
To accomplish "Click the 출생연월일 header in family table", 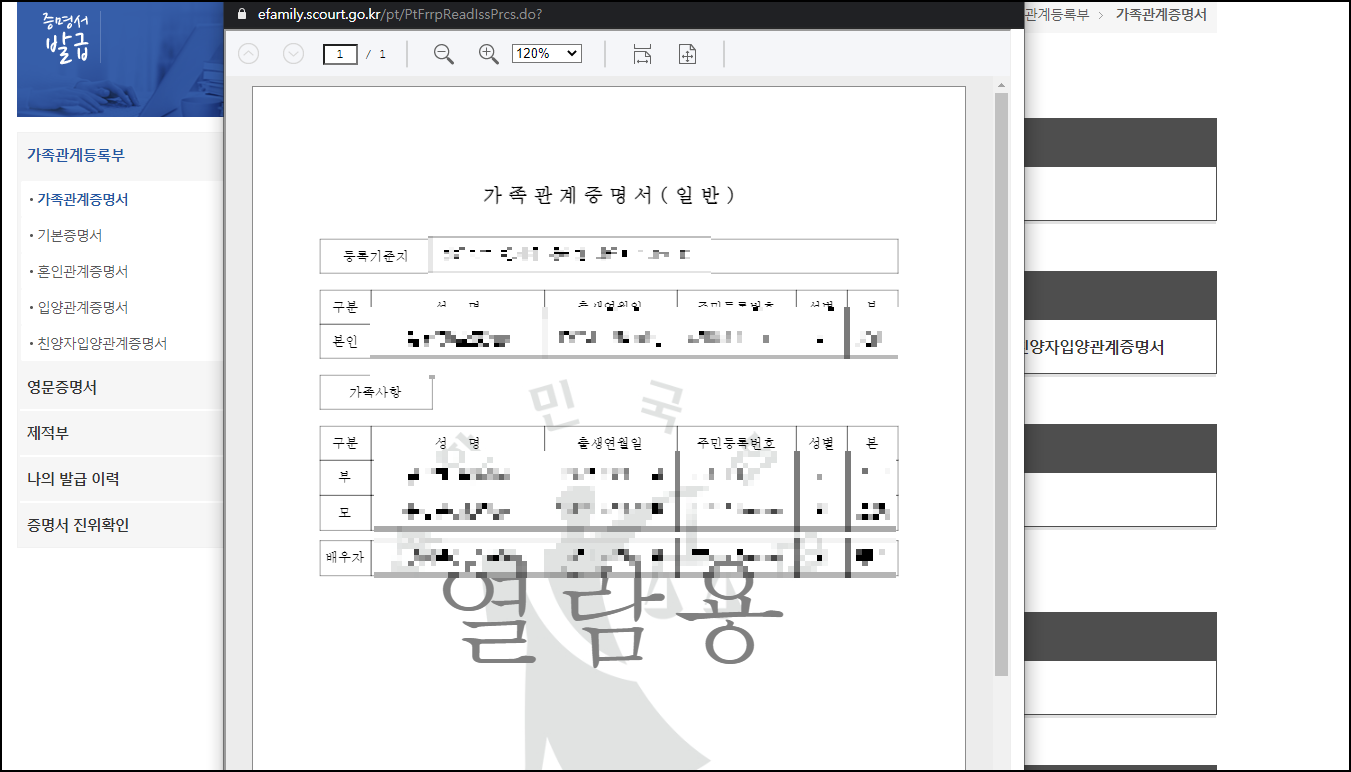I will (610, 442).
